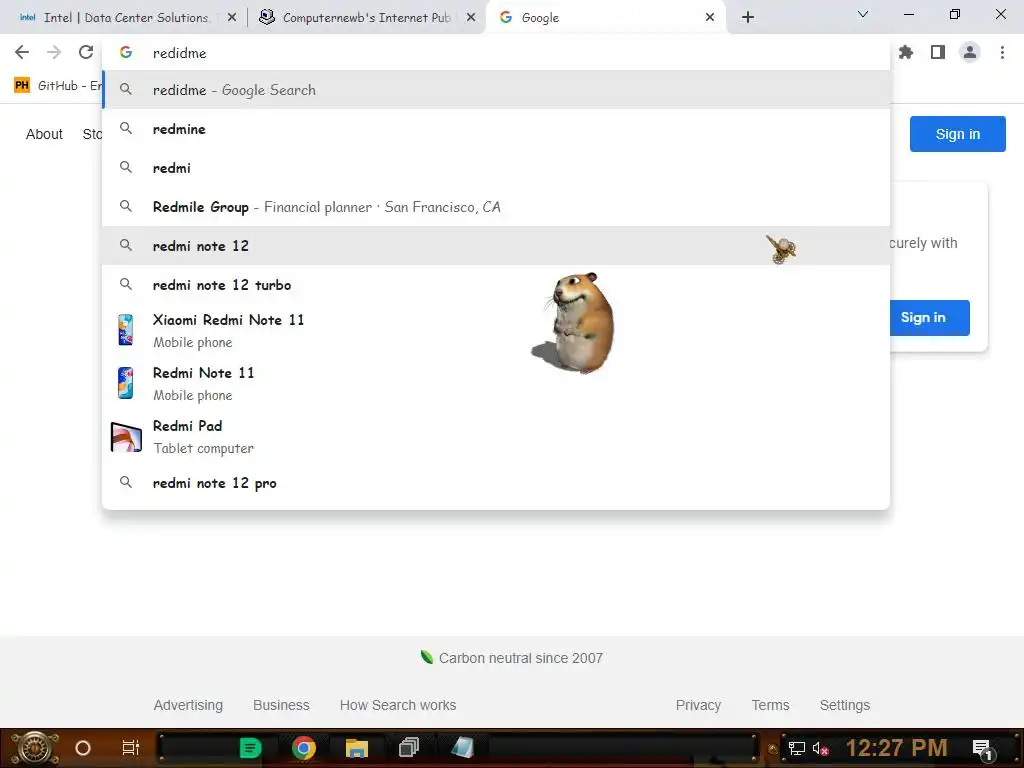Open the stacked windows app on taskbar
The image size is (1024, 768).
pos(409,747)
